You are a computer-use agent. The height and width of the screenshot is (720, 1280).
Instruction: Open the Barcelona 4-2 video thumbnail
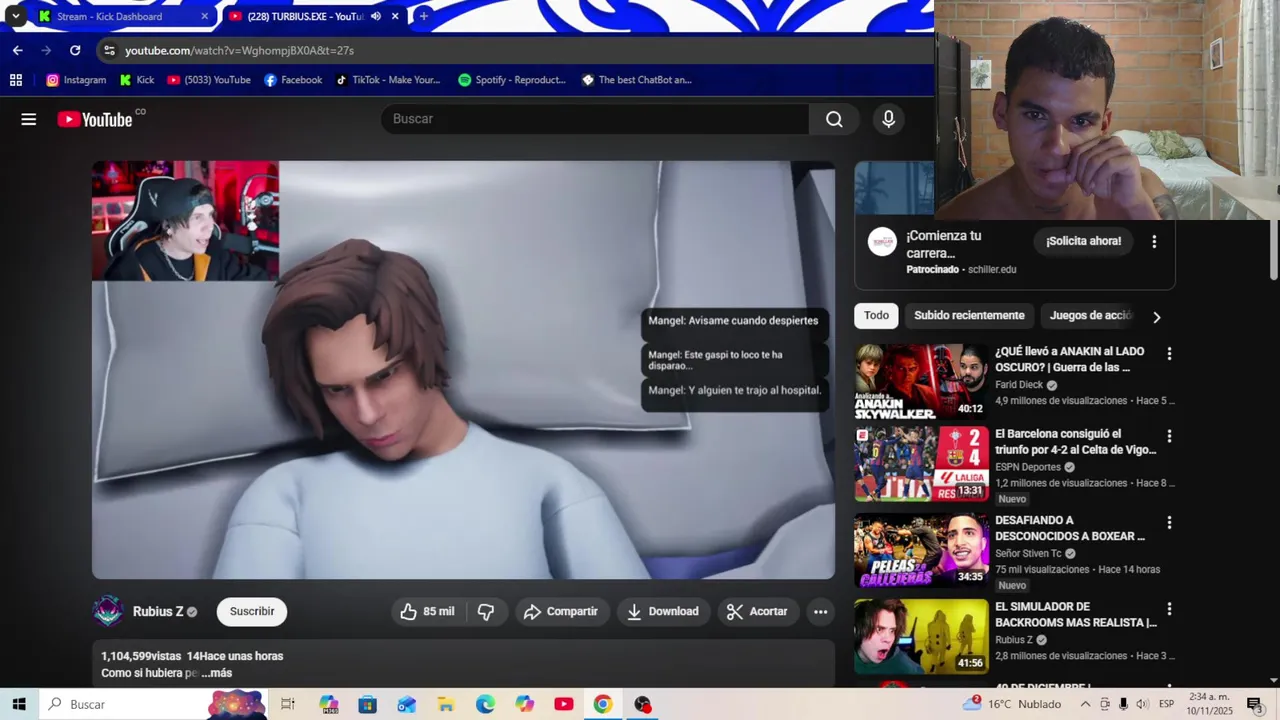click(921, 464)
